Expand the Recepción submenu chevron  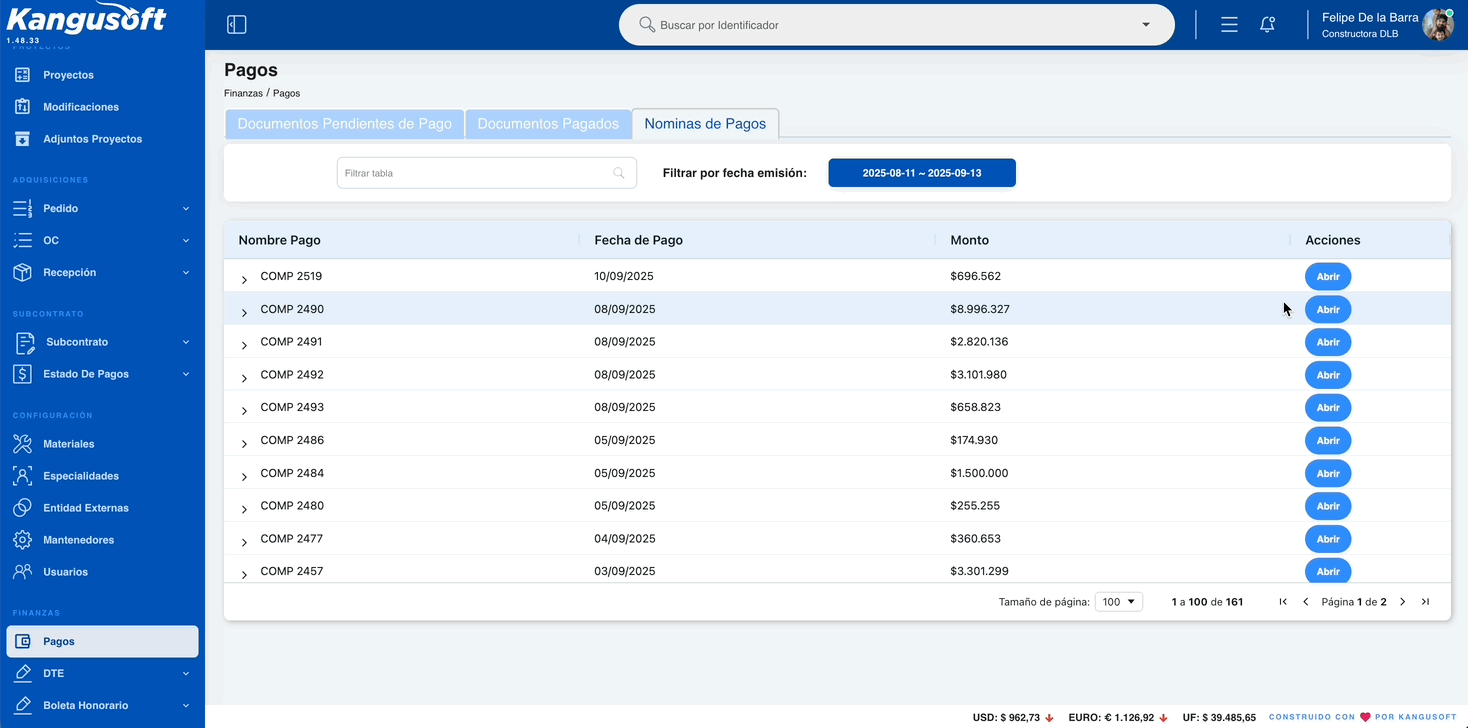point(186,272)
